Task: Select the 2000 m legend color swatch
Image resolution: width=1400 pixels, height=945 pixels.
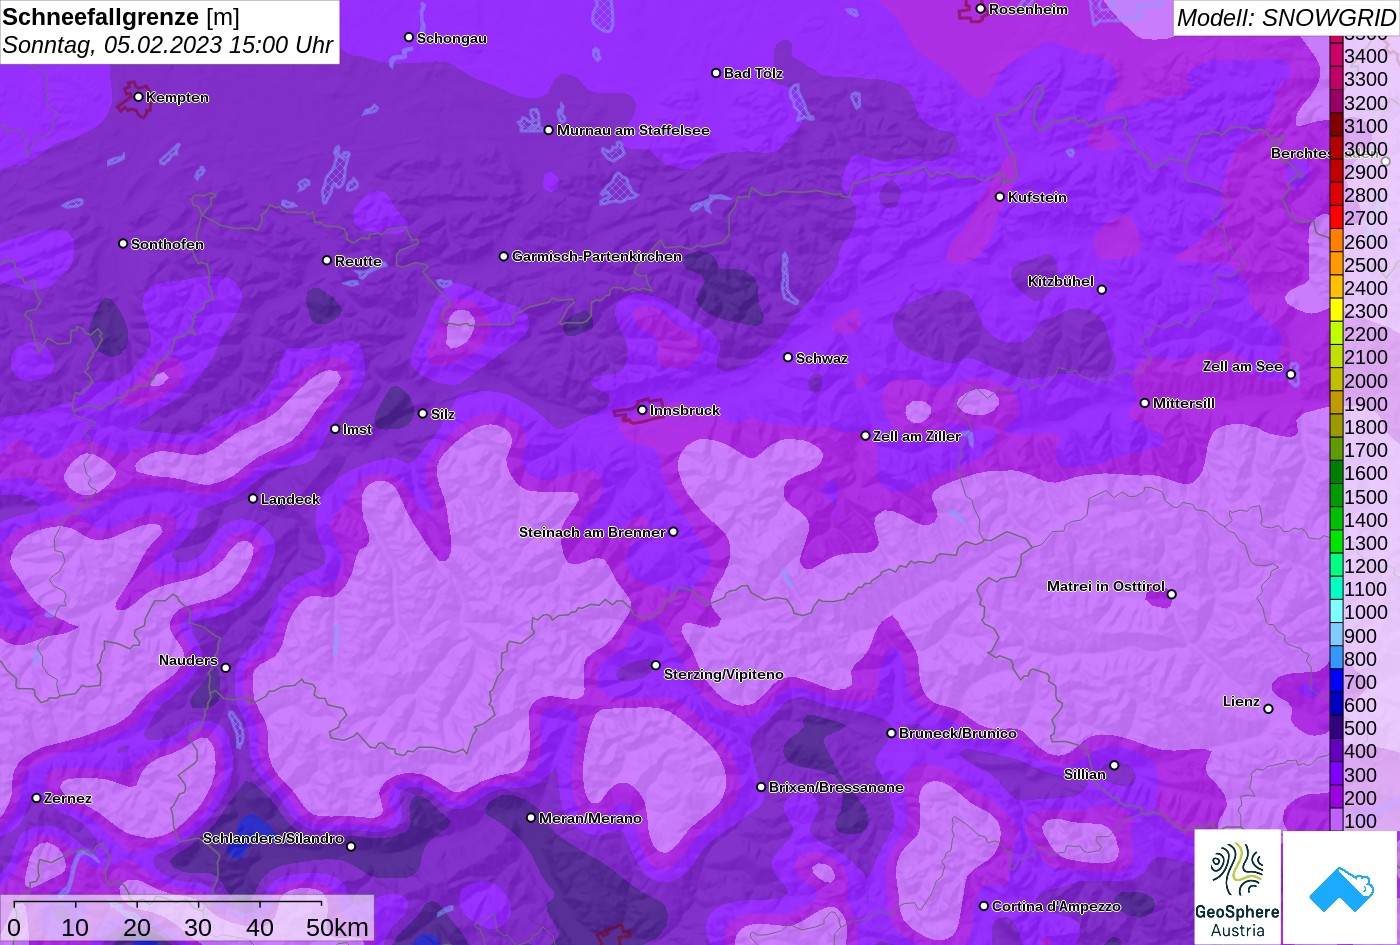Action: point(1336,380)
